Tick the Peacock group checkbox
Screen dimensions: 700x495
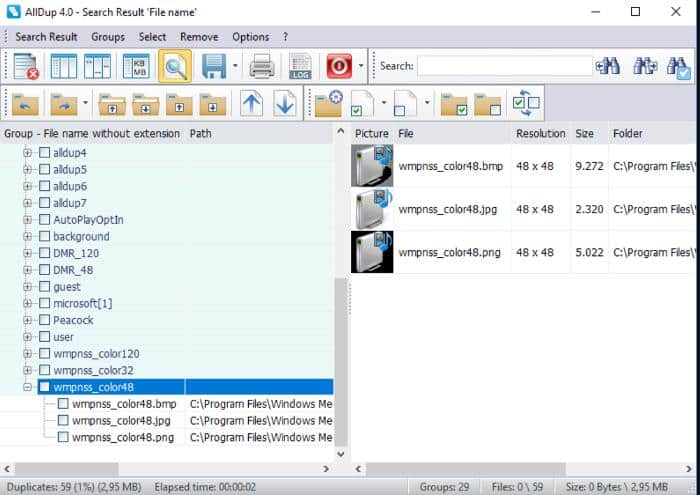[44, 320]
